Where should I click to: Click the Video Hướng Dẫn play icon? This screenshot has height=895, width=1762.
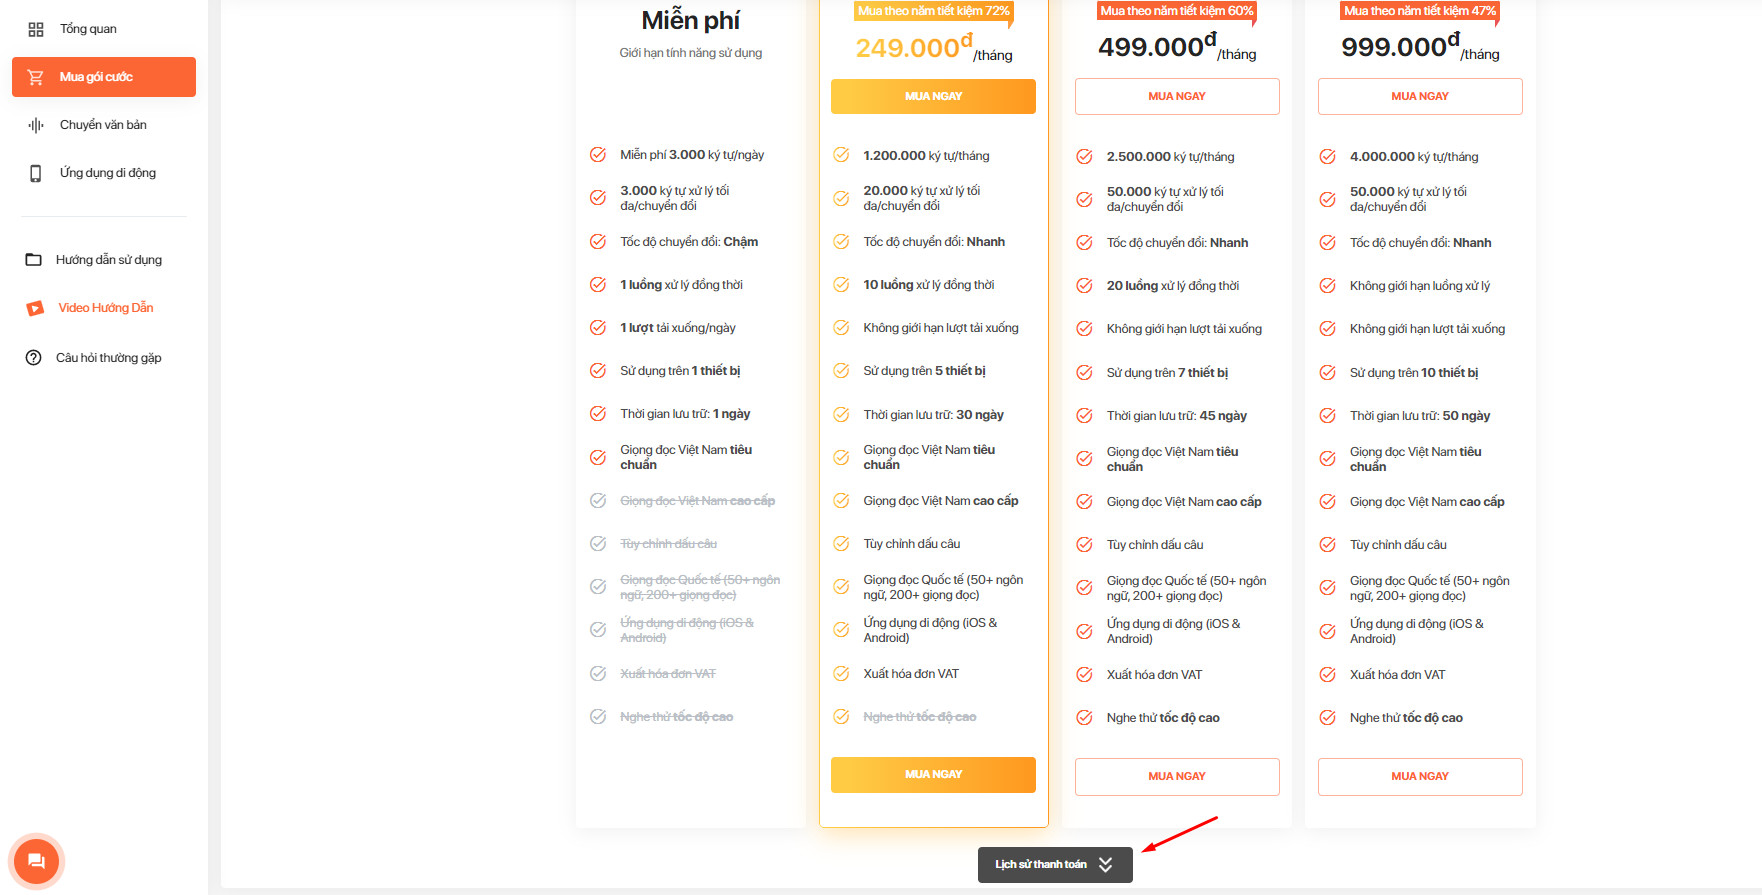(x=35, y=308)
